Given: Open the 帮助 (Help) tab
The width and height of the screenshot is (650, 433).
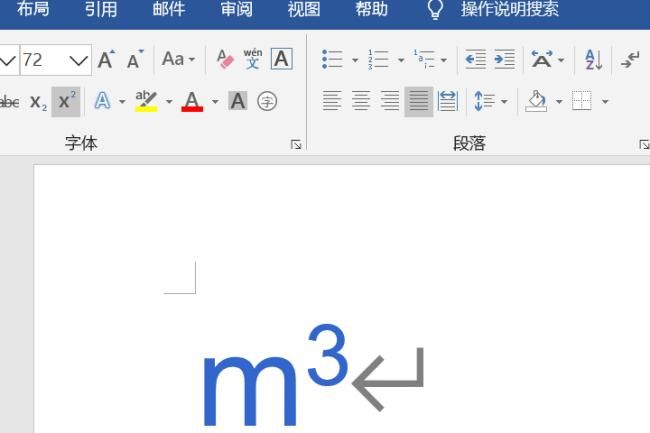Looking at the screenshot, I should point(371,9).
